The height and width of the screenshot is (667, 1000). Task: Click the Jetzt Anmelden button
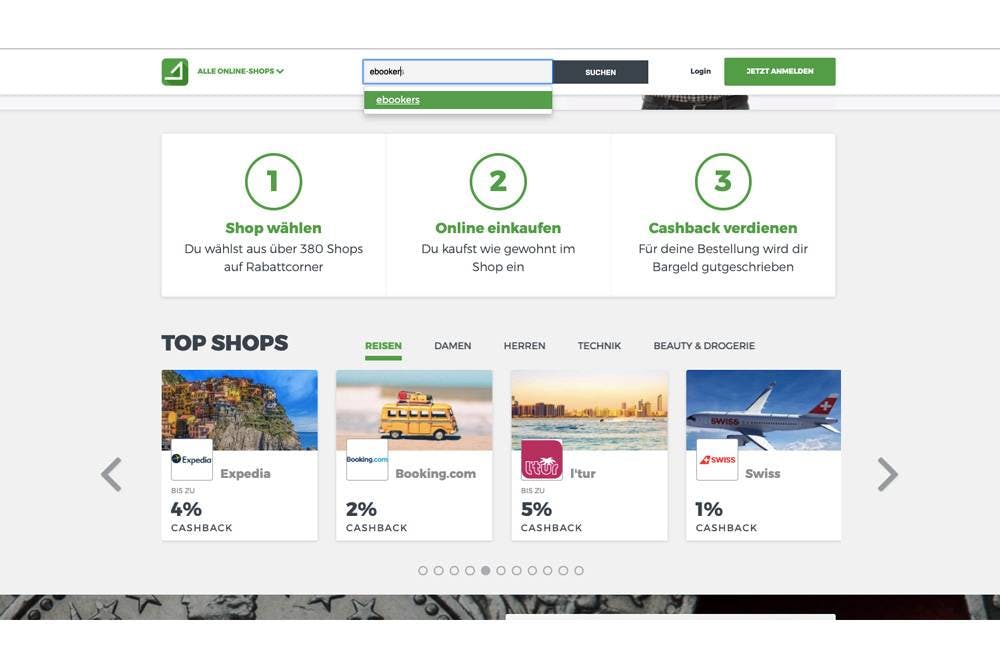(779, 72)
